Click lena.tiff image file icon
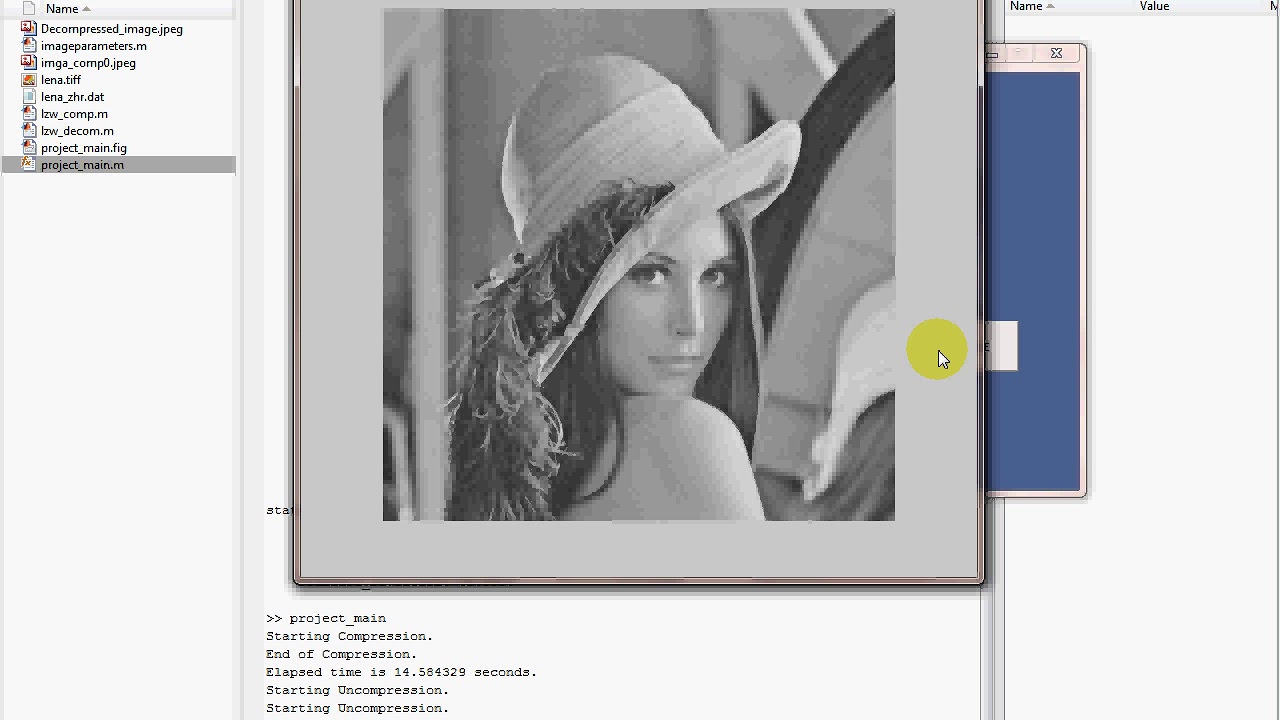Screen dimensions: 1280x720 click(28, 80)
